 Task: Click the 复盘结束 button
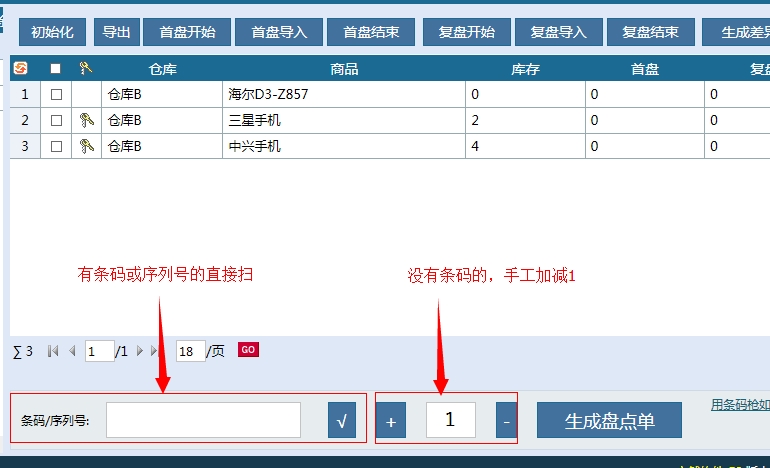[651, 32]
